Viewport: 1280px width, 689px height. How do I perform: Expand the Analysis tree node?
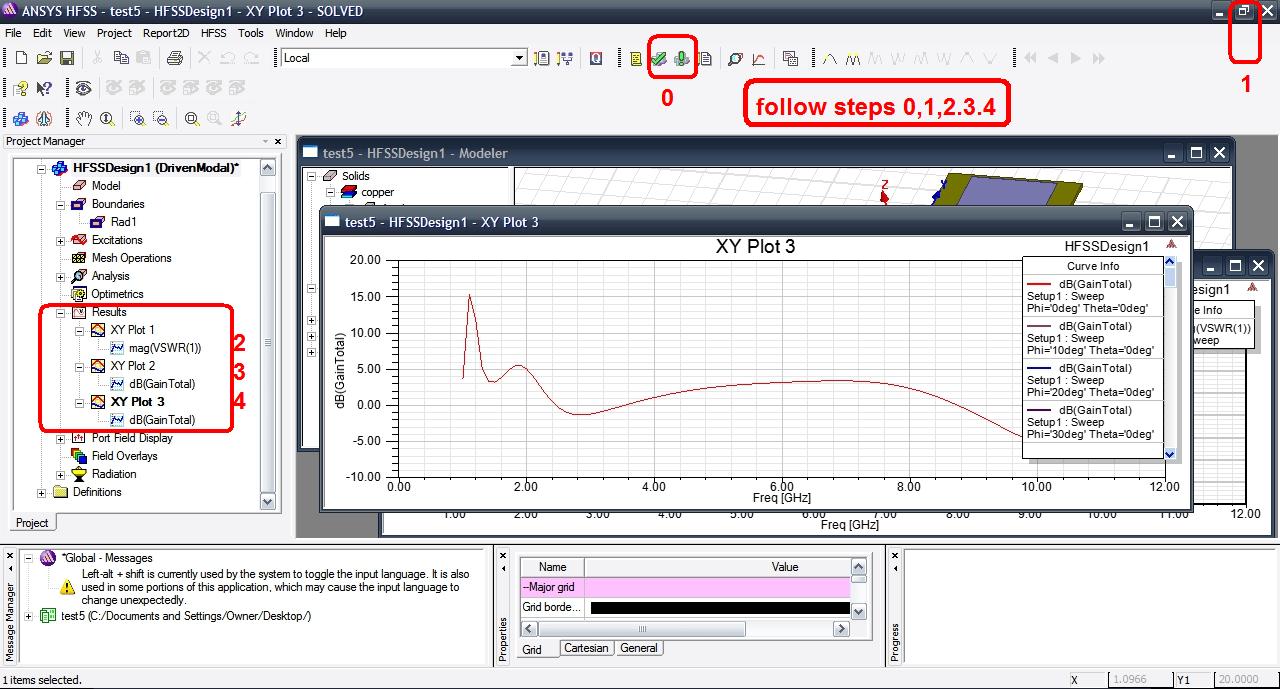(61, 276)
